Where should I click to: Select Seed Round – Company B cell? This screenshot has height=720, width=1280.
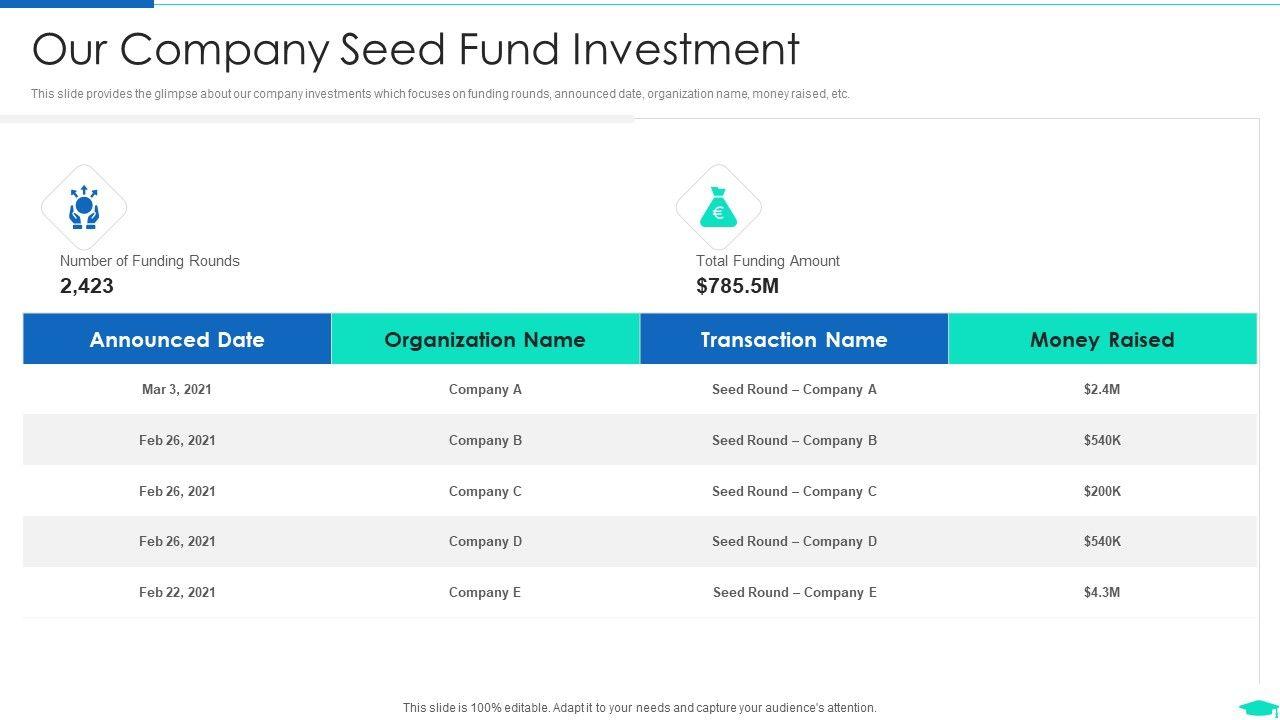794,441
